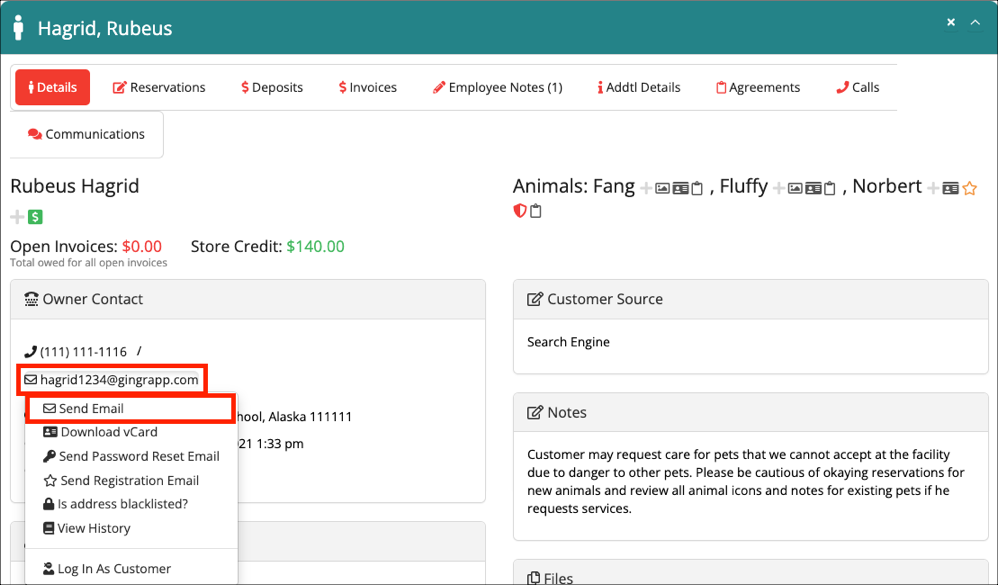Click the phone number (111) 111-1116
The height and width of the screenshot is (585, 998).
(x=83, y=352)
